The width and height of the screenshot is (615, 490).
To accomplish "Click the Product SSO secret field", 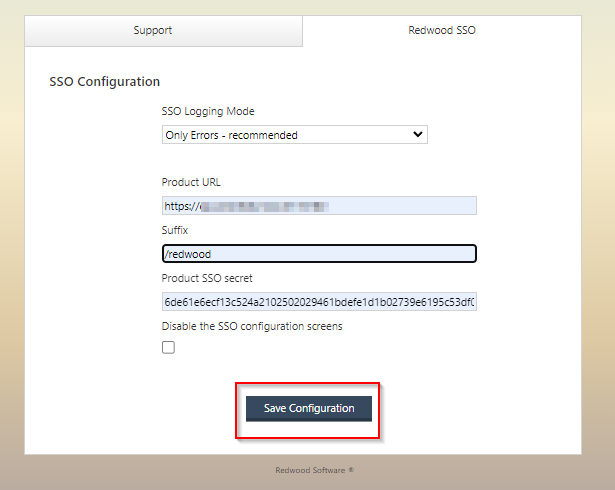I will (x=319, y=302).
